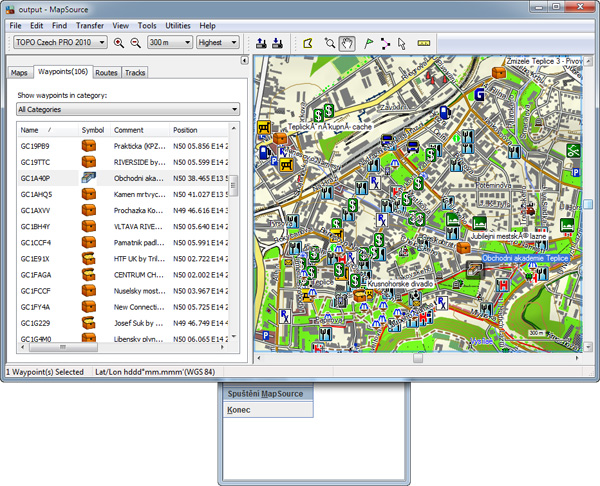Click the Konec item
The width and height of the screenshot is (600, 486).
pos(239,410)
